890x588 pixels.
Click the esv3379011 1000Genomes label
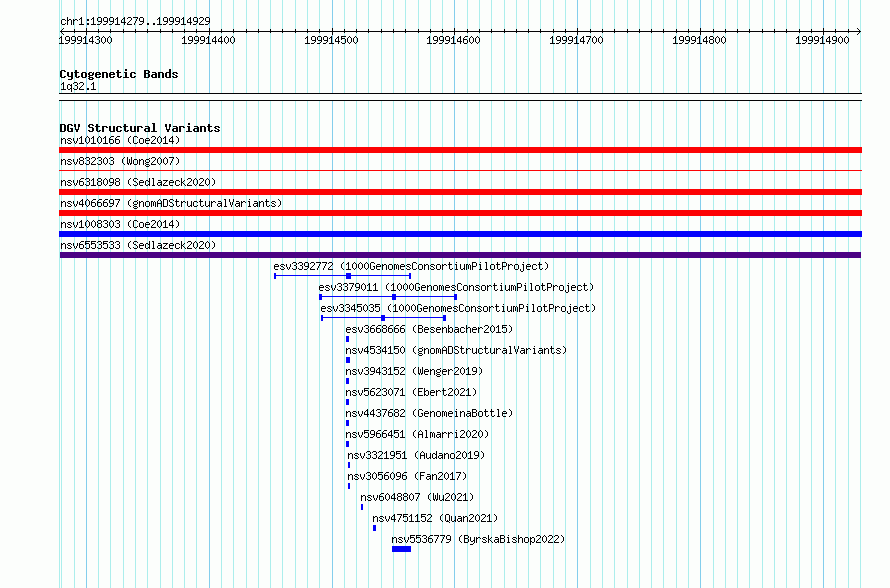click(456, 287)
